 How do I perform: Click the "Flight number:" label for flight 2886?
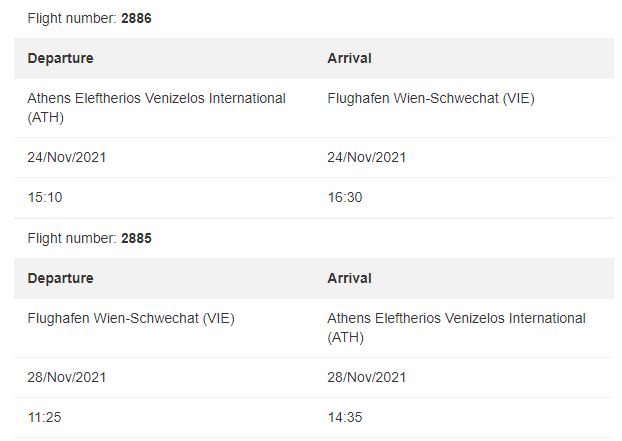[72, 19]
